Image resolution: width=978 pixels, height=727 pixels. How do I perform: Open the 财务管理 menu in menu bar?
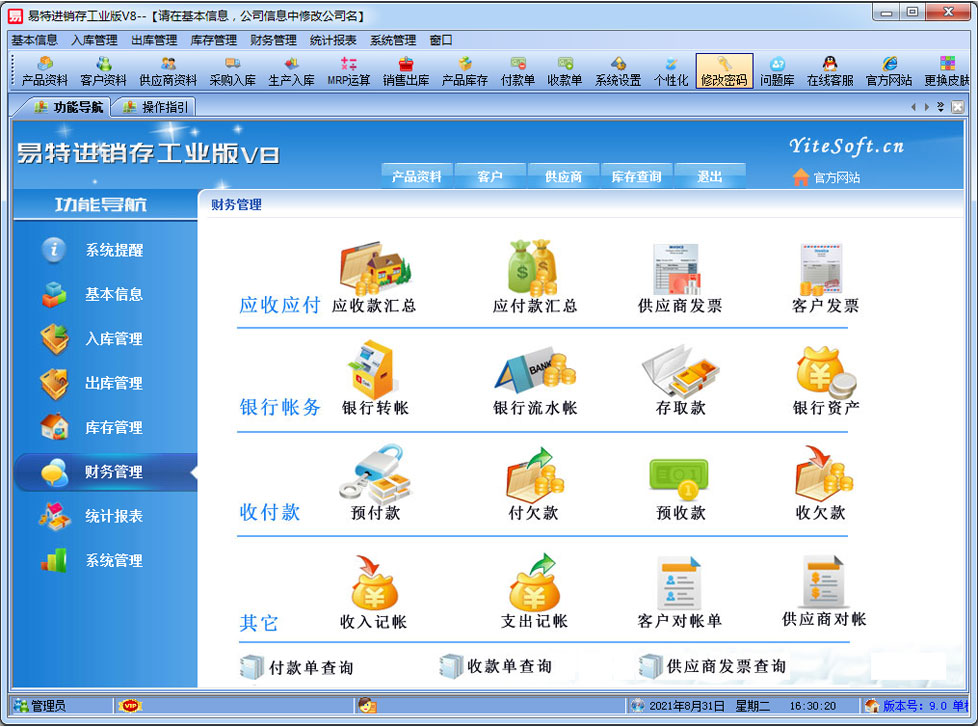point(273,40)
